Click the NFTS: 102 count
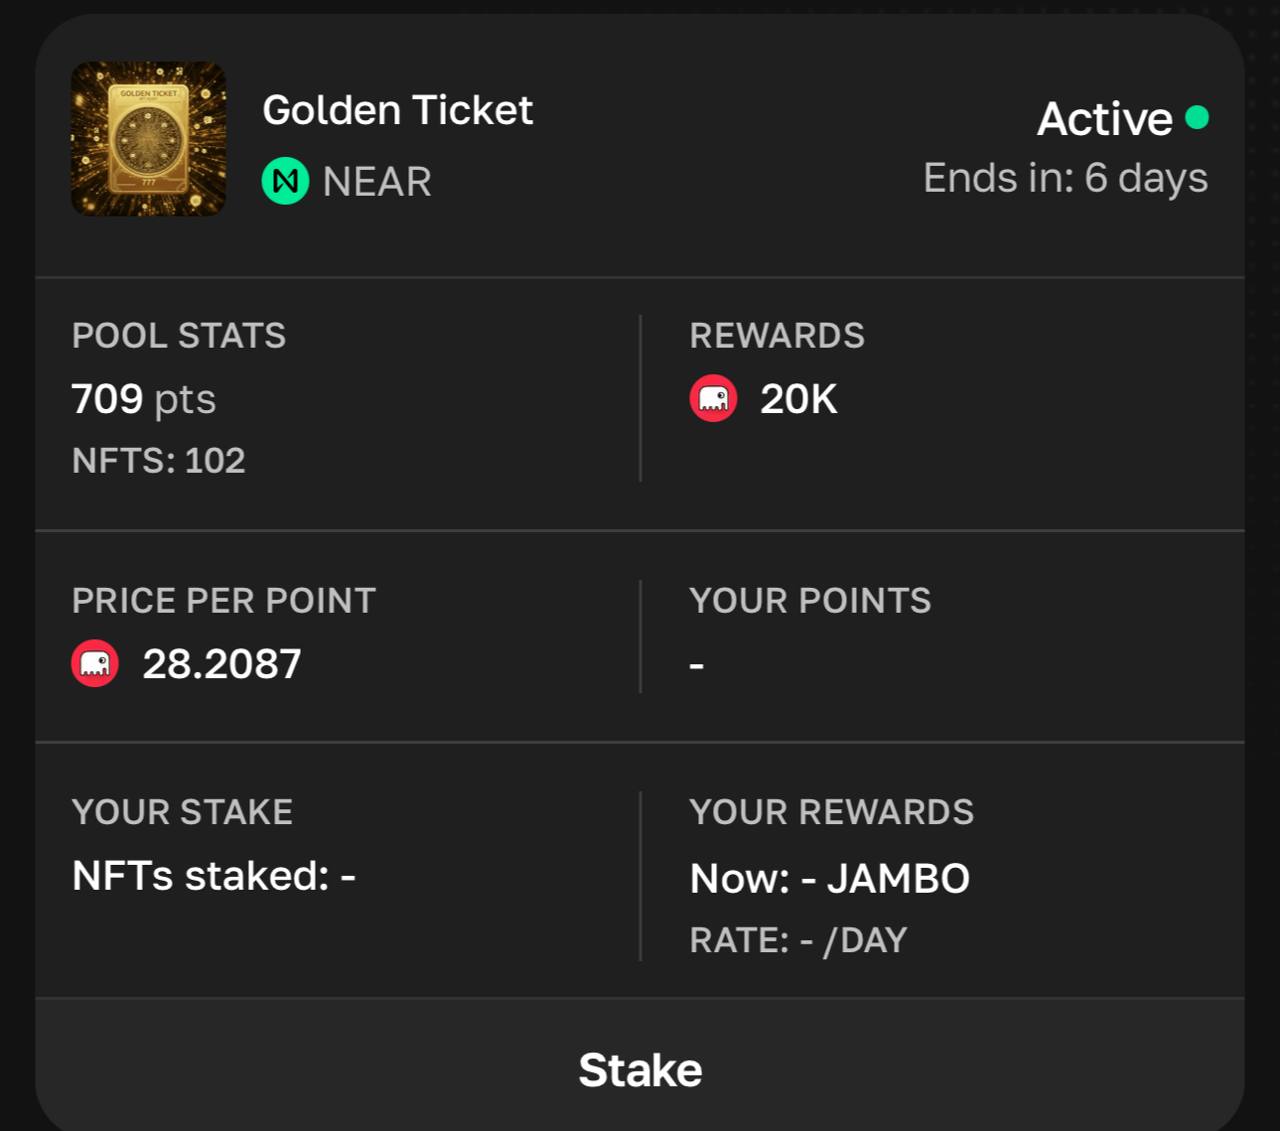Screen dimensions: 1280x1131 pos(159,460)
